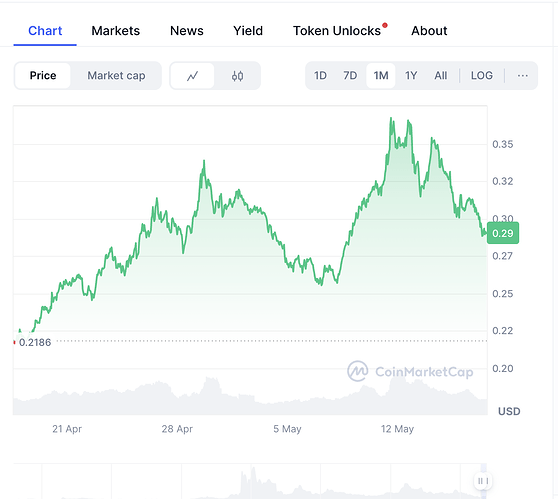Open the Token Unlocks tab
Image resolution: width=558 pixels, height=499 pixels.
point(337,31)
